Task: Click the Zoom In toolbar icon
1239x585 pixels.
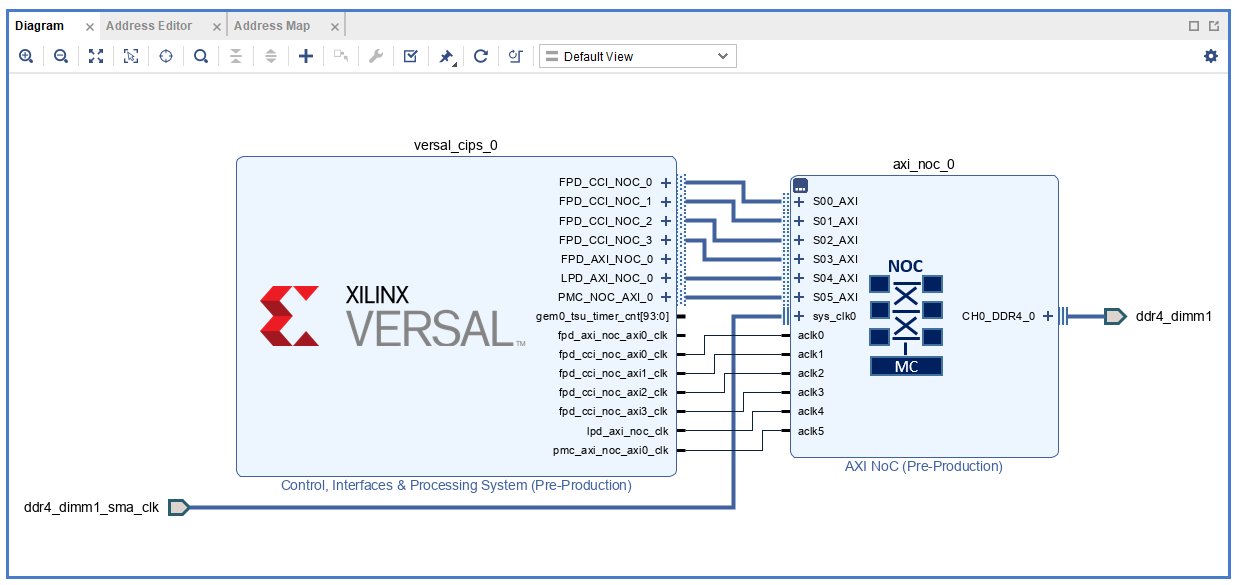Action: pyautogui.click(x=26, y=56)
